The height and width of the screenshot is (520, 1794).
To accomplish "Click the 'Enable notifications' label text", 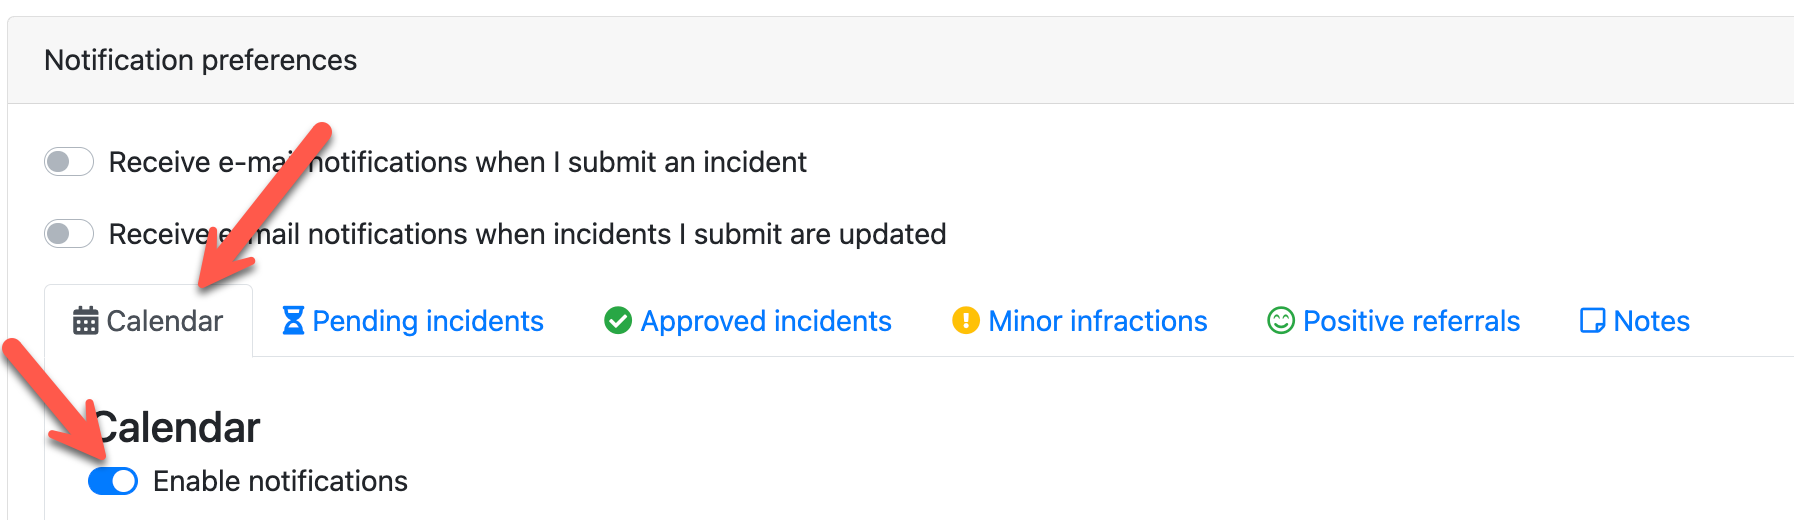I will (280, 481).
